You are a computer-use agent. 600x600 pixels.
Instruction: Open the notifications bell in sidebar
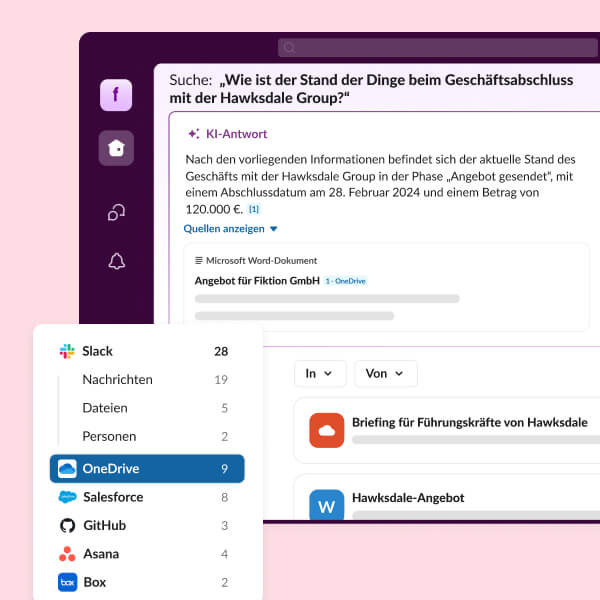pos(116,261)
